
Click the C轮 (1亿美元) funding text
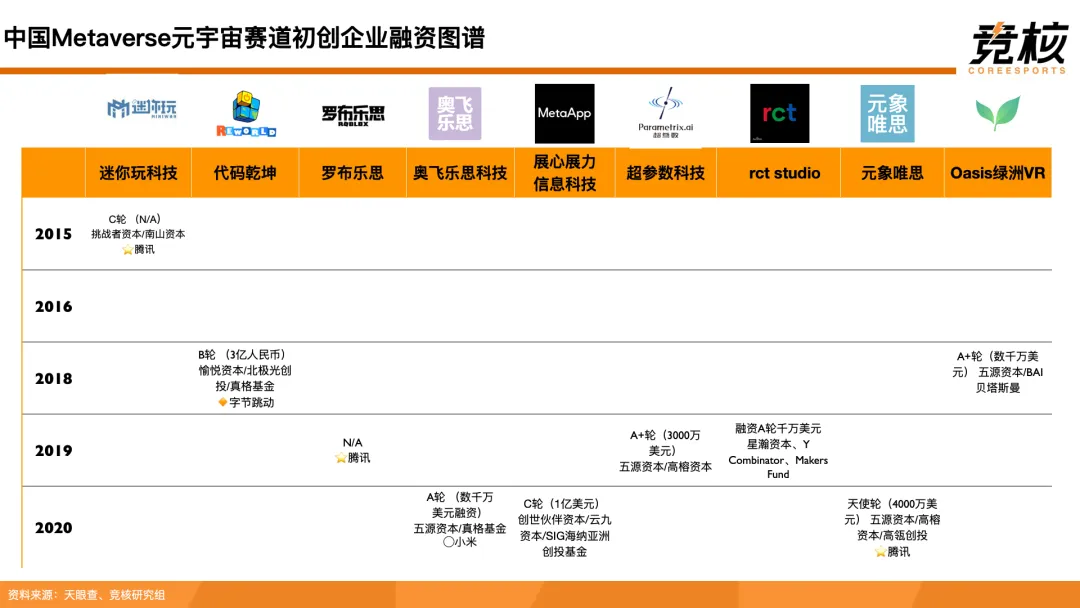pos(561,504)
